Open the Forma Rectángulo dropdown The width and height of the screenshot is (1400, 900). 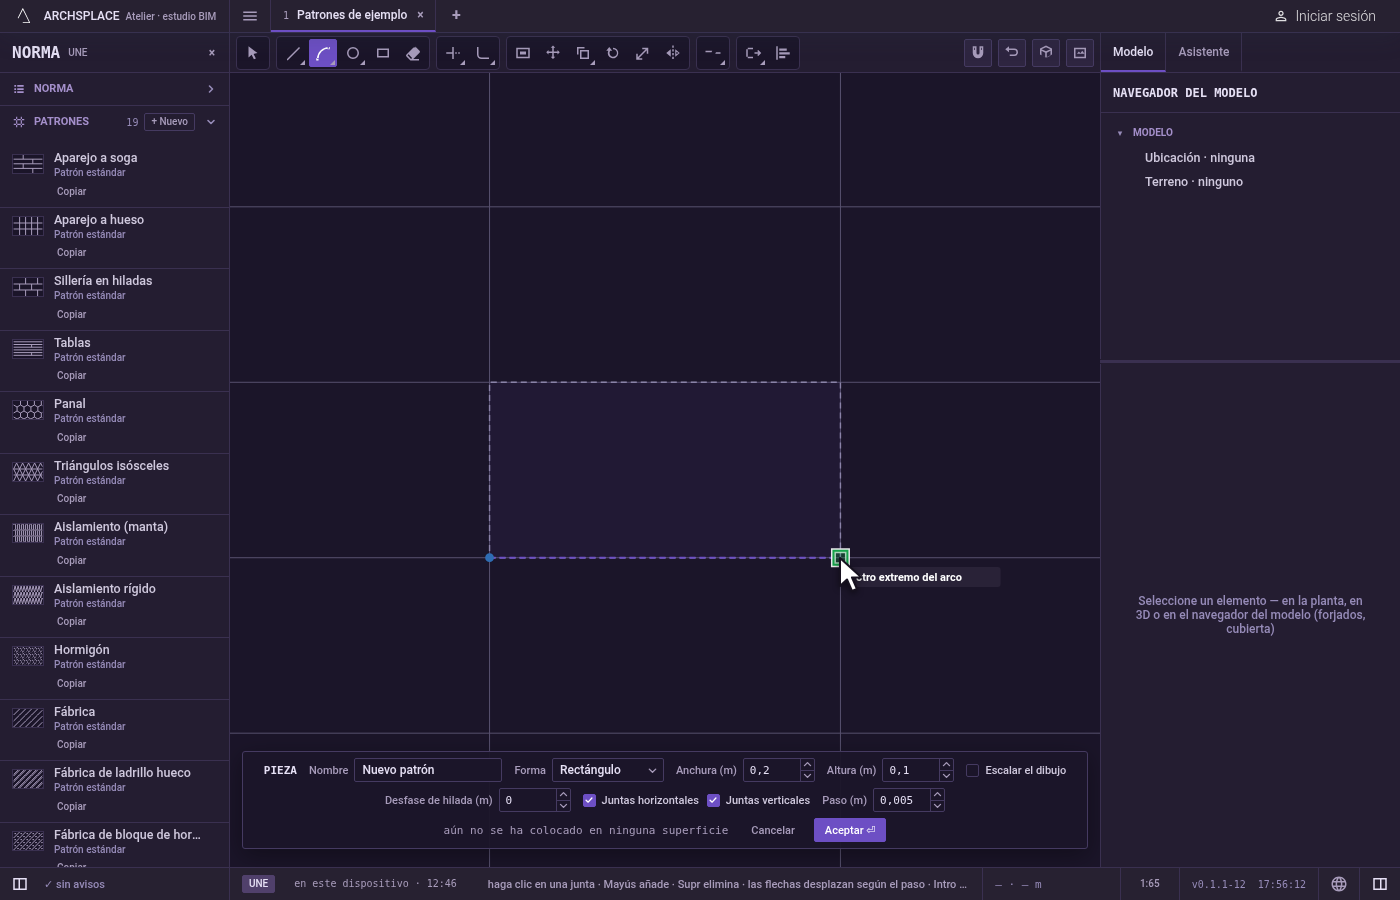point(608,770)
